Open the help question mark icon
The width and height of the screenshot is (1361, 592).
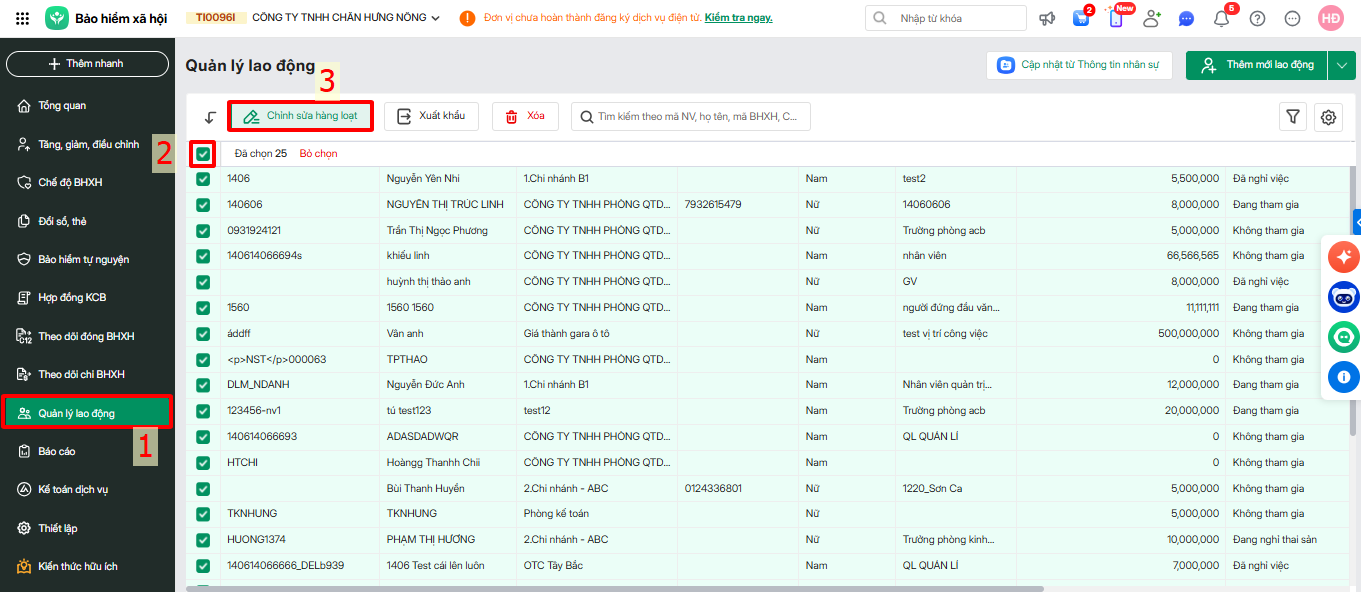click(x=1257, y=18)
